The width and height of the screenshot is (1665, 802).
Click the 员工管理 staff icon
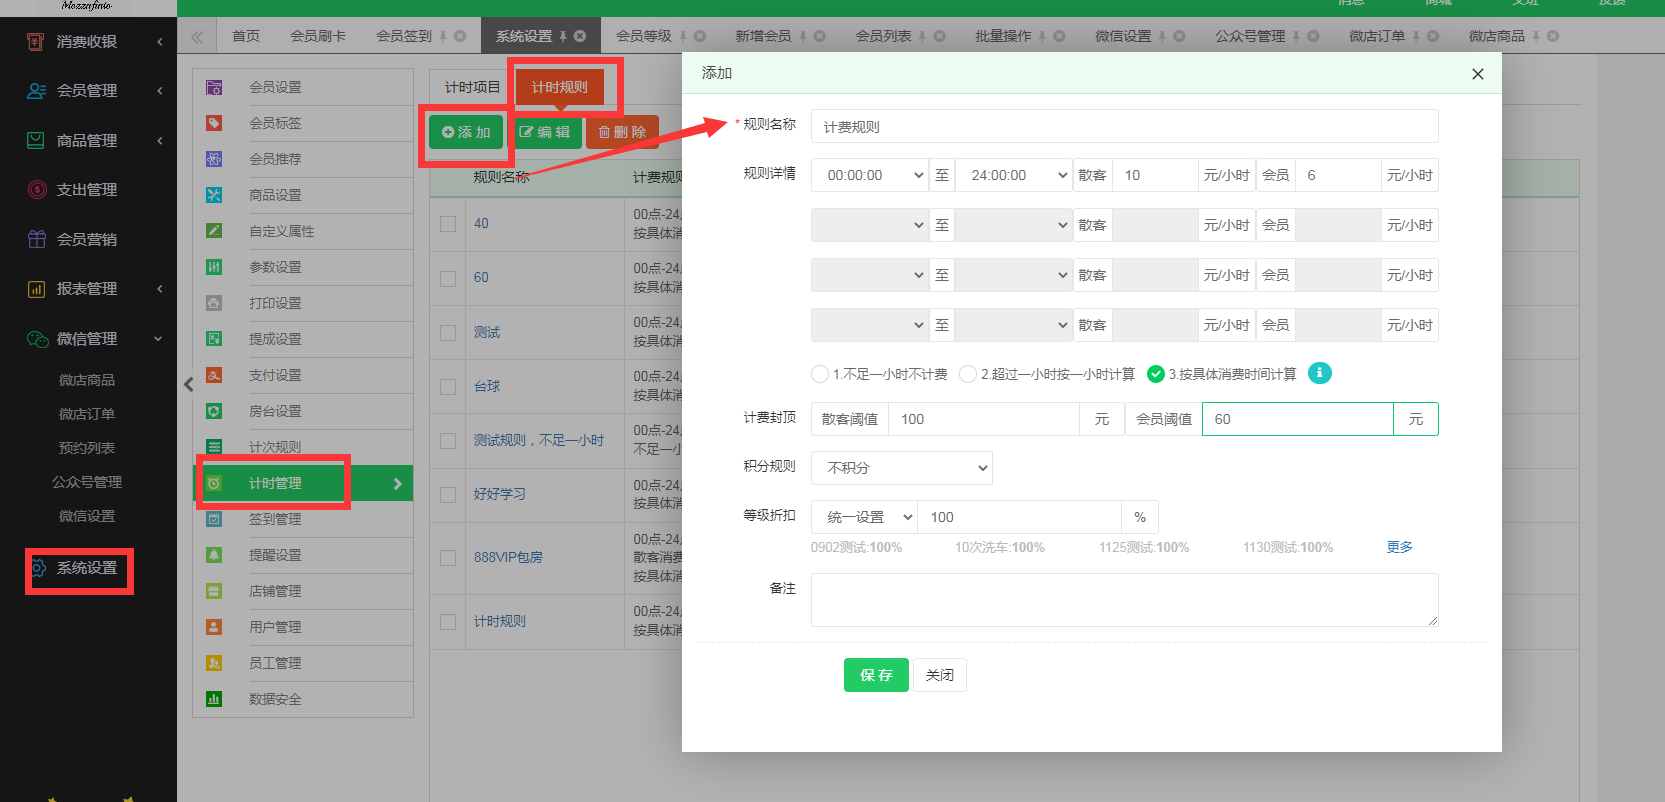[x=214, y=663]
